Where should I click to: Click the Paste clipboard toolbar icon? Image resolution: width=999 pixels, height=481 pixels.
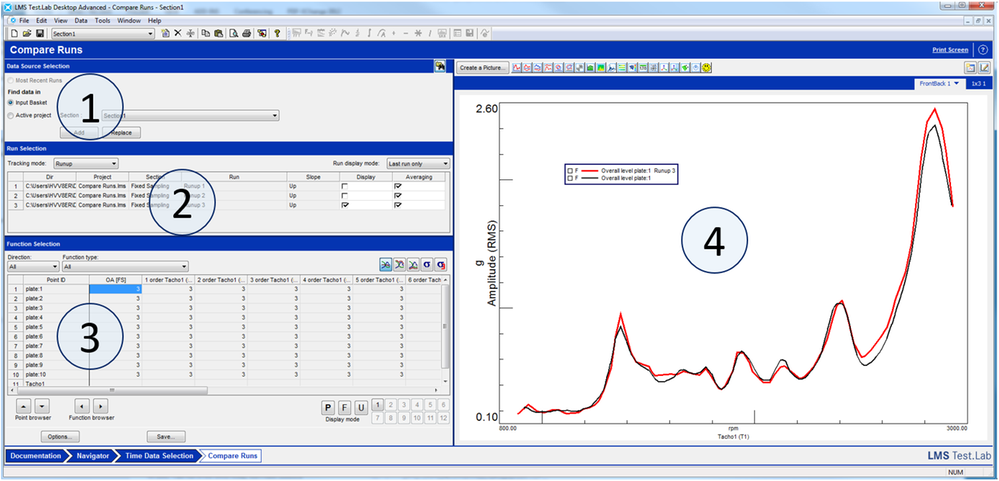(218, 33)
